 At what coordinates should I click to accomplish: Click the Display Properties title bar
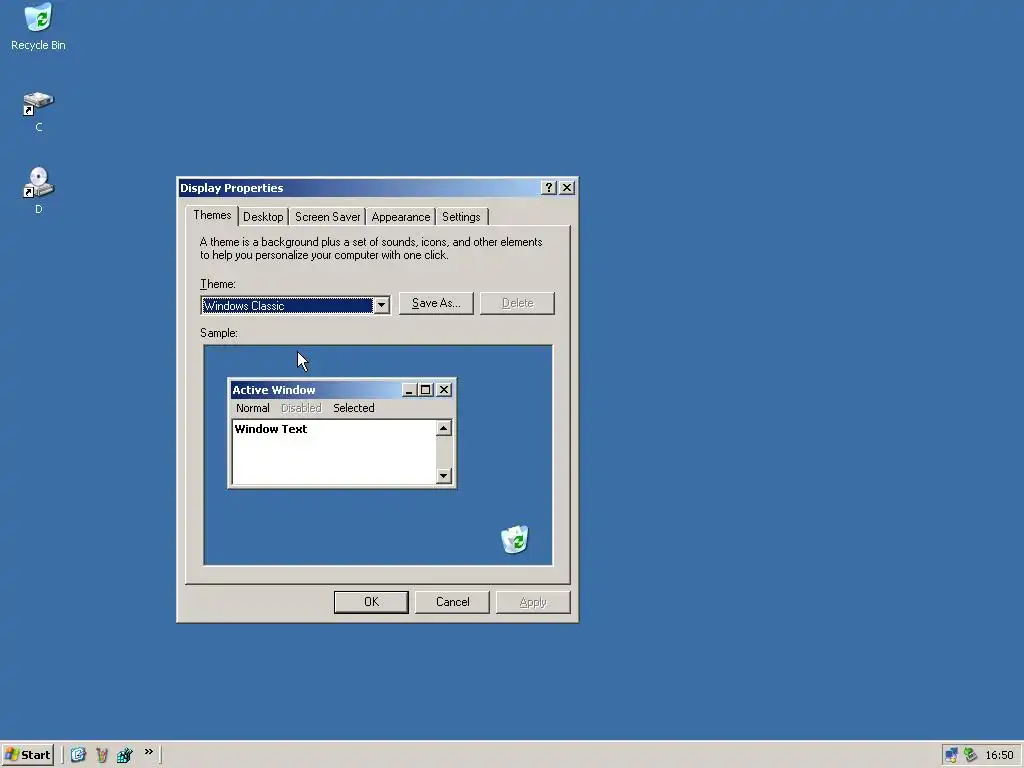359,188
